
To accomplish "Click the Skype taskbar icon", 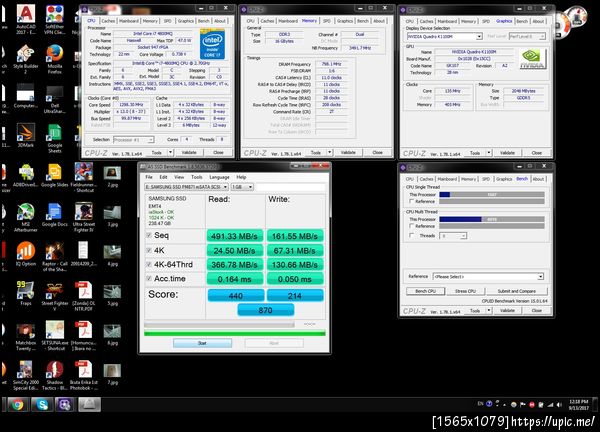I will click(42, 404).
